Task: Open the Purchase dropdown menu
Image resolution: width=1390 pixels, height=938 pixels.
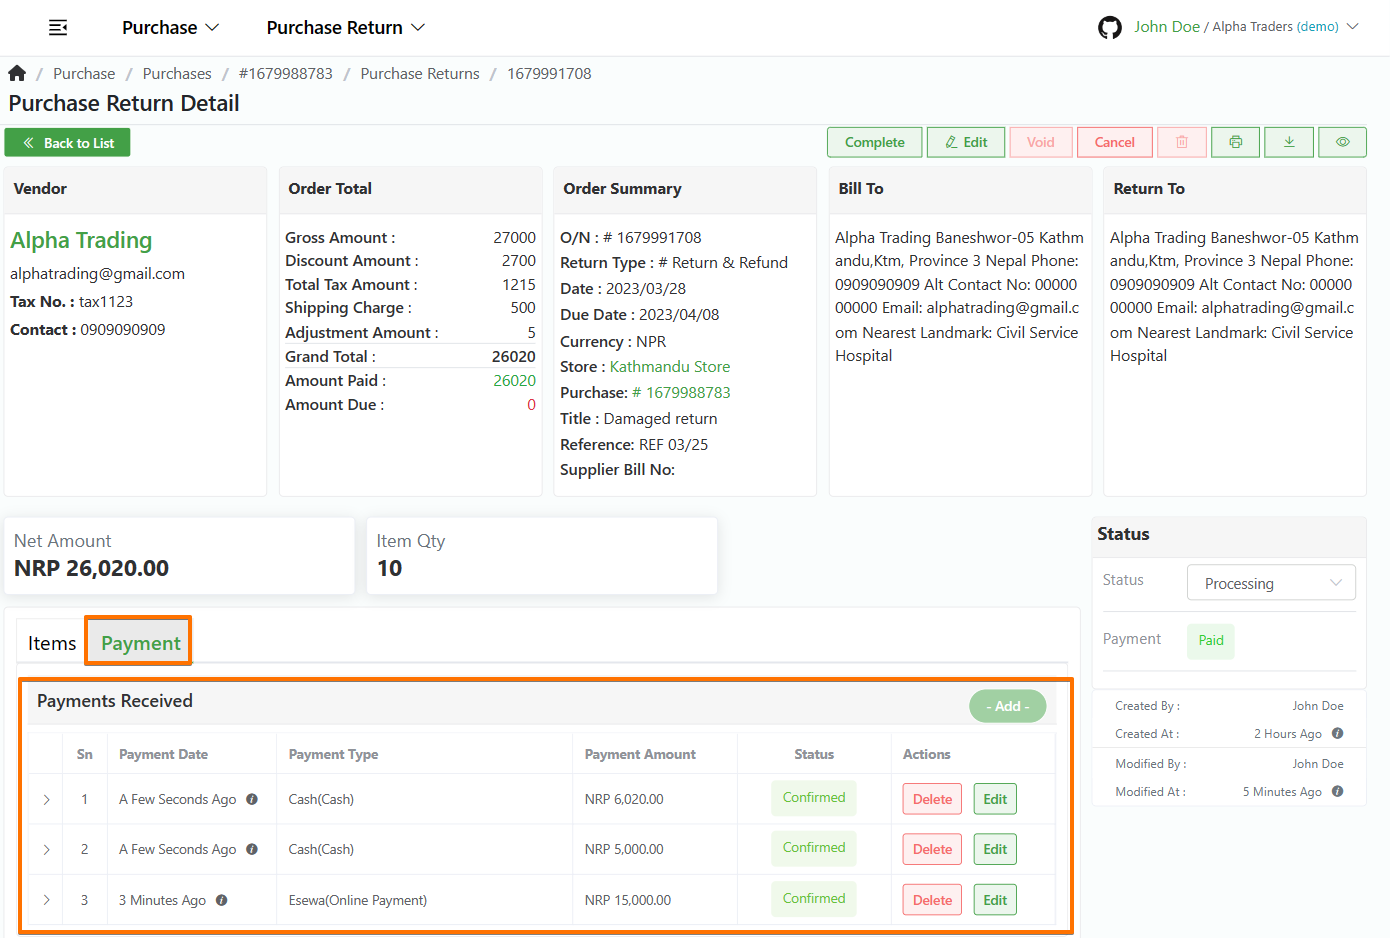Action: (170, 27)
